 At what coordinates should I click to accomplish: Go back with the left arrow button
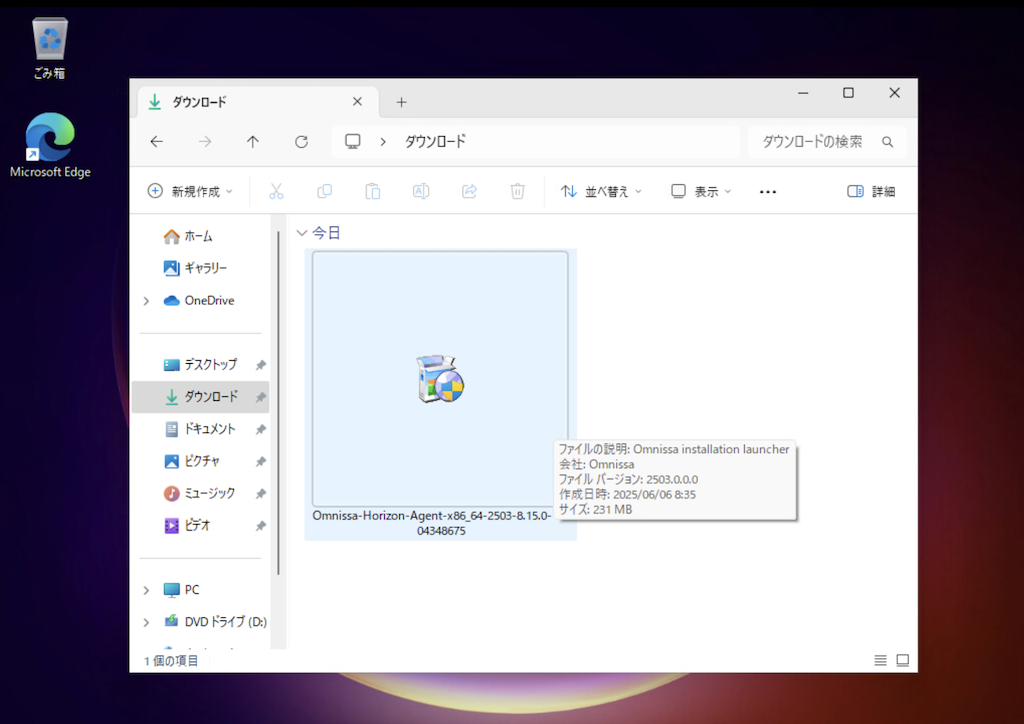tap(157, 142)
